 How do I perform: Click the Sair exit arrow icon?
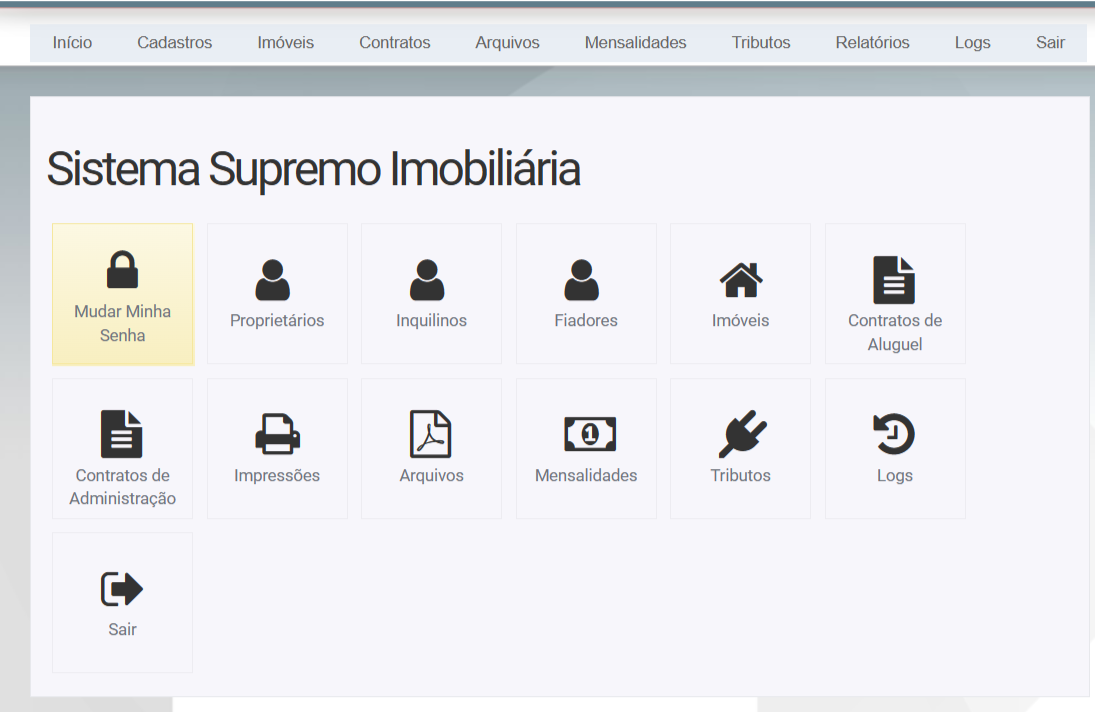[122, 589]
